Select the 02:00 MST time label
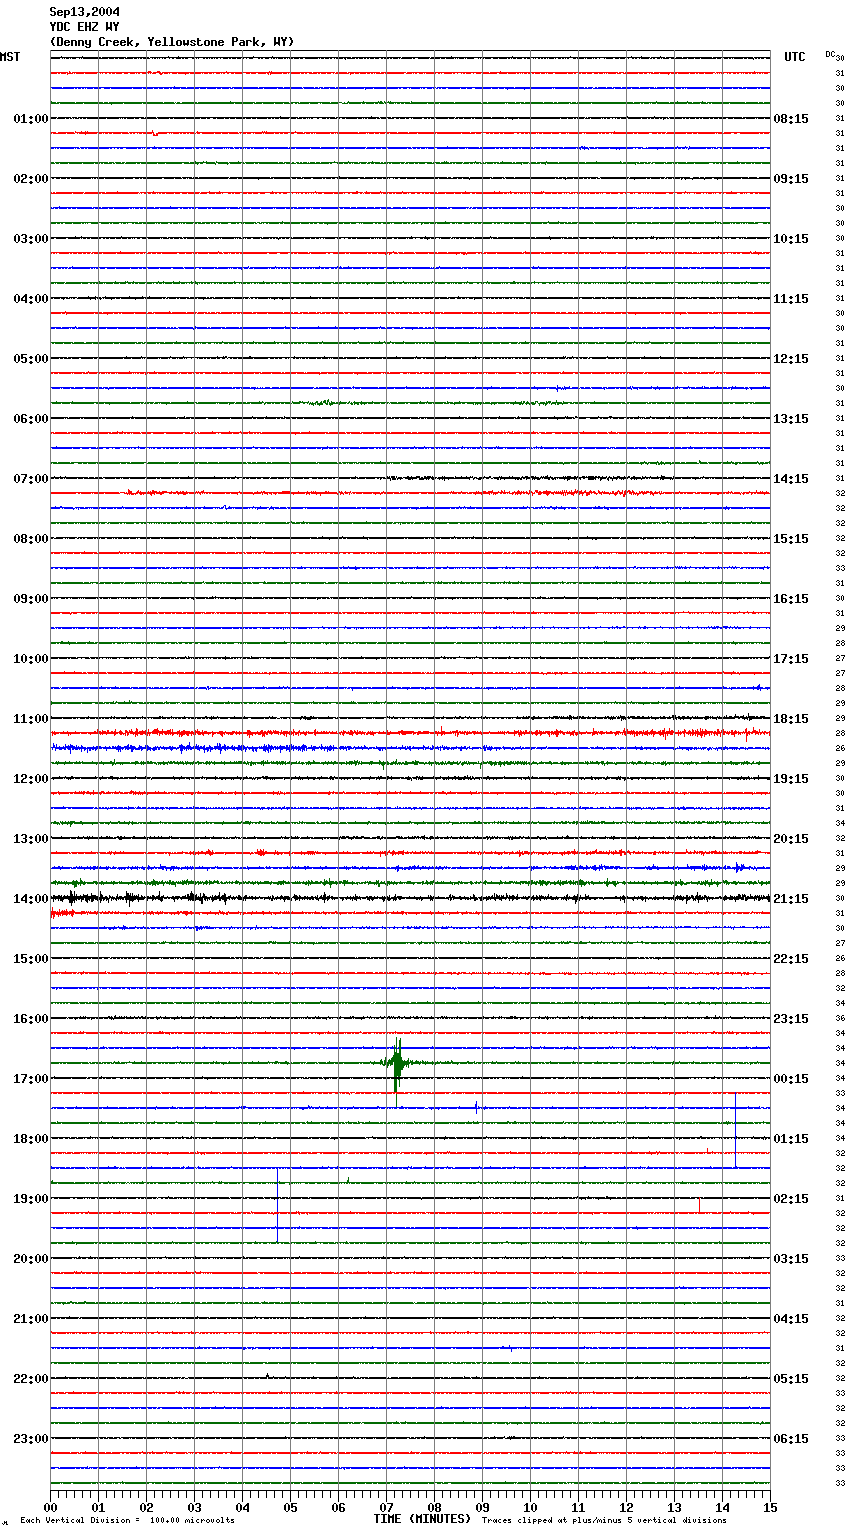The image size is (850, 1534). click(x=31, y=179)
